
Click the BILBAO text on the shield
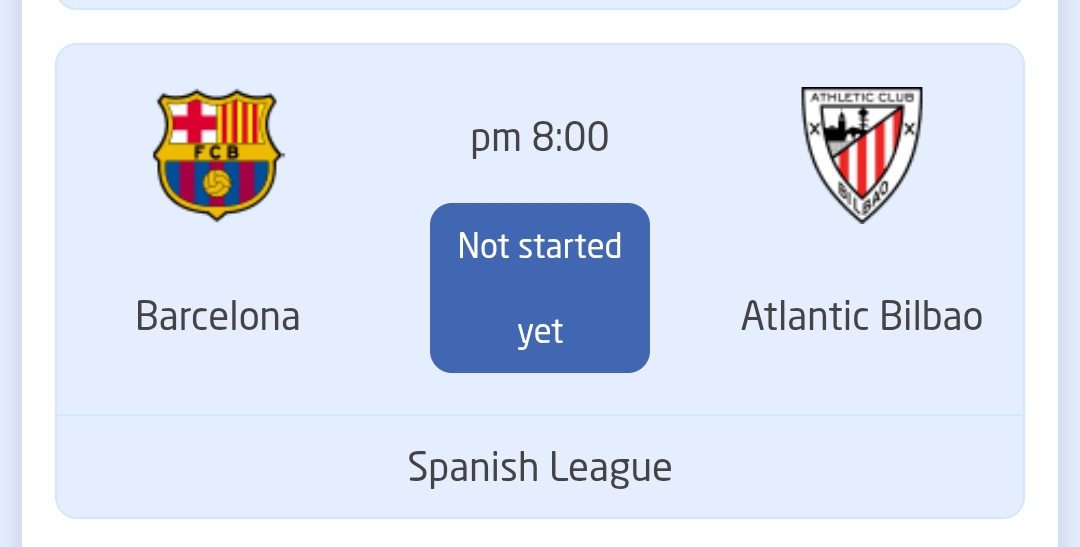(862, 198)
